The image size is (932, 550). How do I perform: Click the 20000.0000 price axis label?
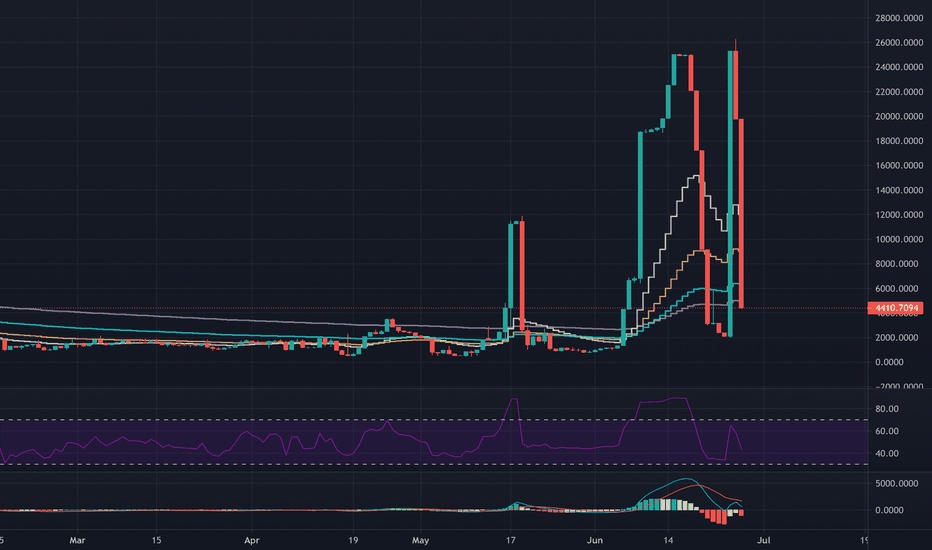coord(899,117)
